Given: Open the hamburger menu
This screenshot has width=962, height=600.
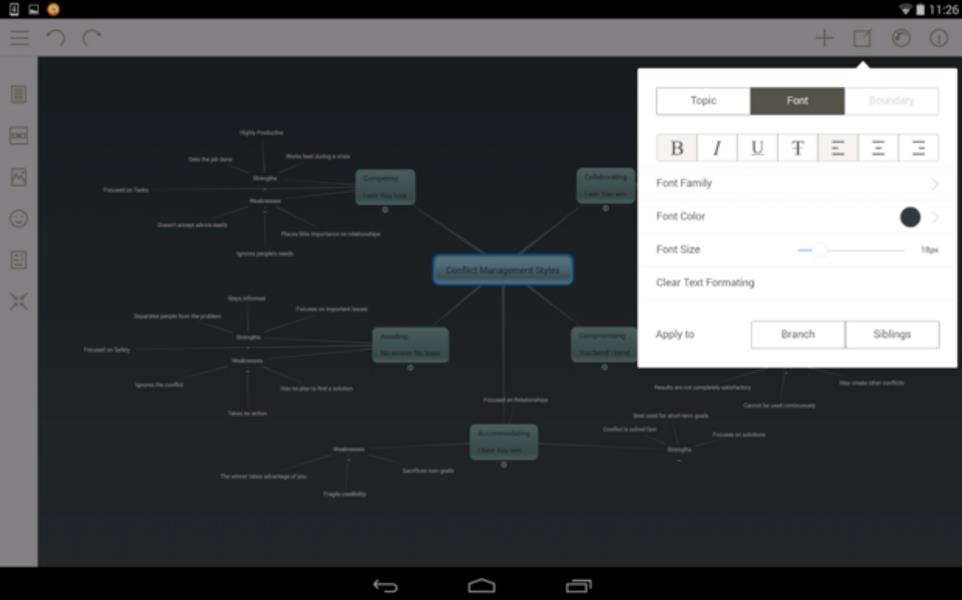Looking at the screenshot, I should tap(20, 38).
